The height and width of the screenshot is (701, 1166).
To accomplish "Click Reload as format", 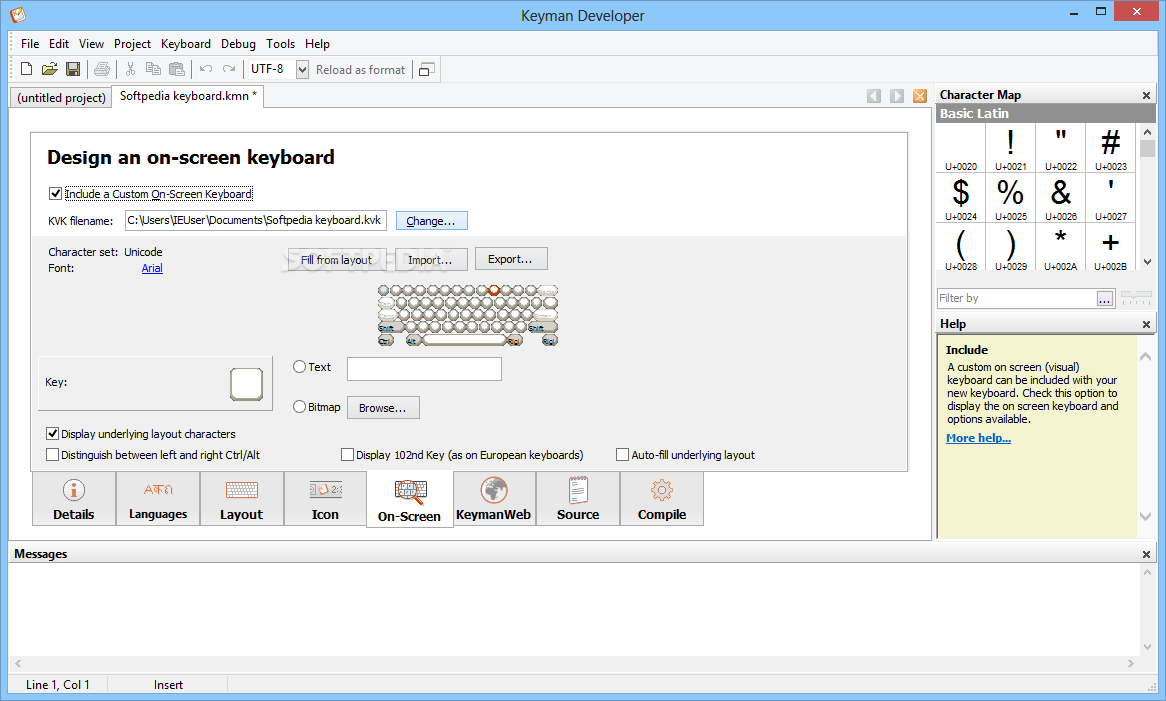I will click(360, 70).
